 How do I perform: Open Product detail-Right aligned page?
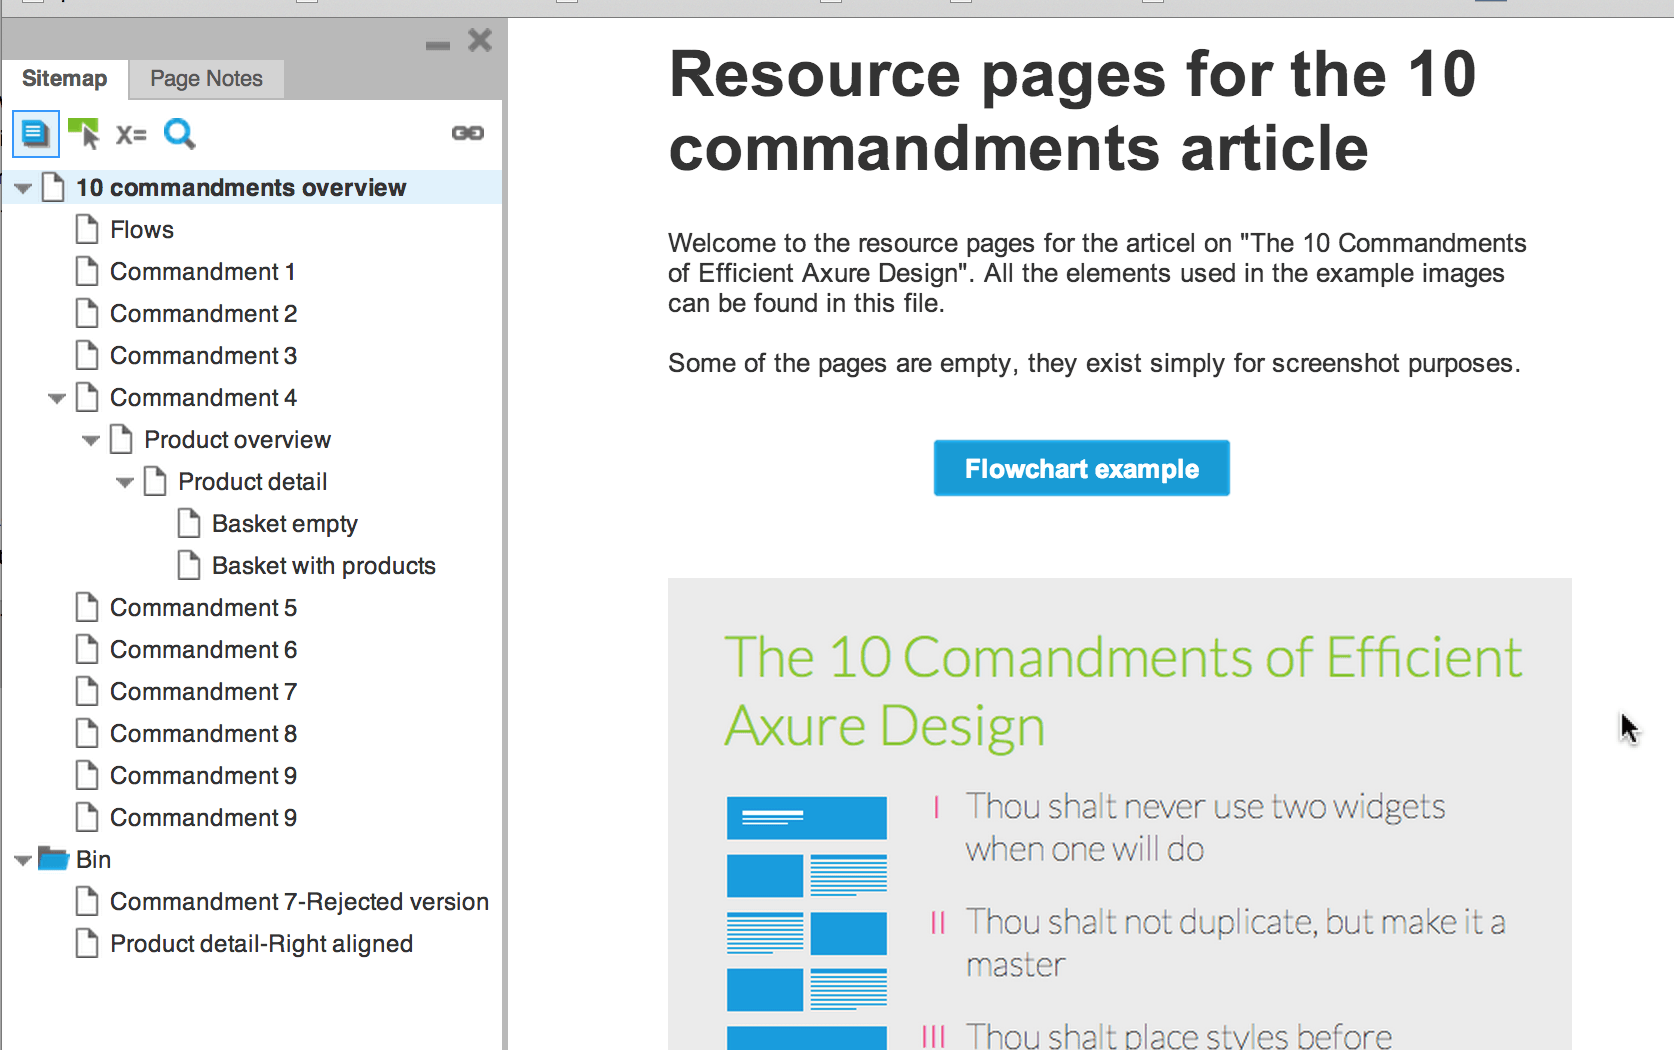(261, 944)
